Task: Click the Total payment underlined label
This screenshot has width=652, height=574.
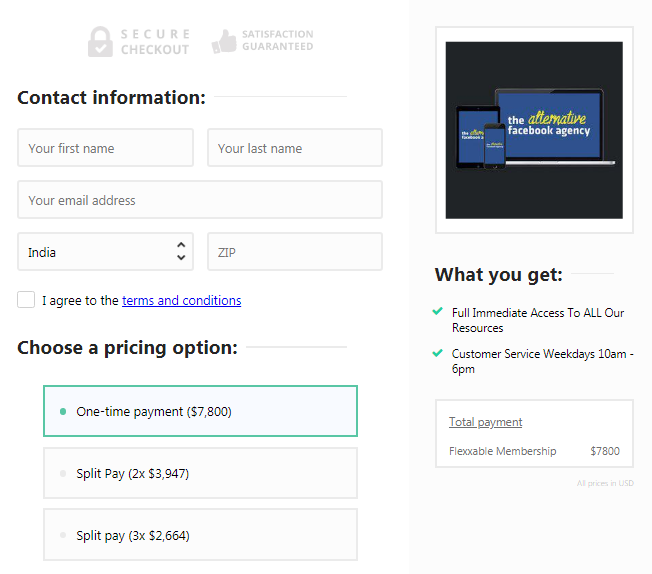Action: (x=485, y=422)
